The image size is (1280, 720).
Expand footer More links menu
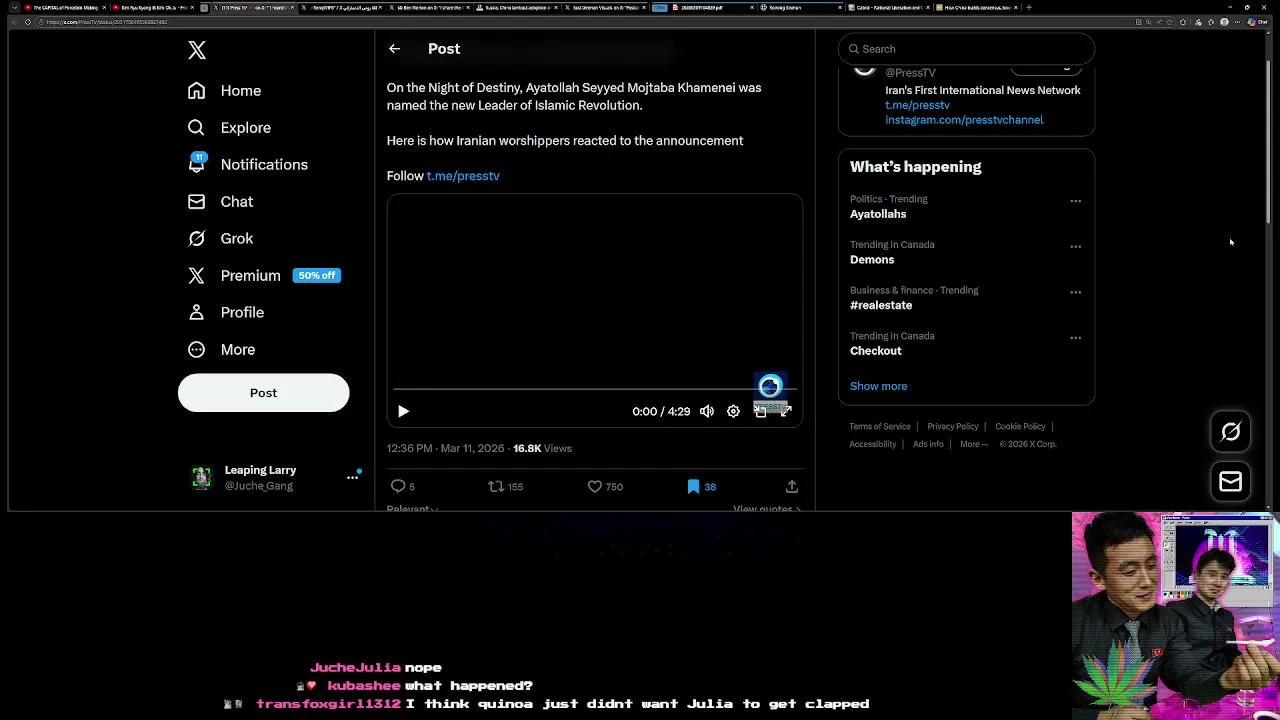[974, 444]
